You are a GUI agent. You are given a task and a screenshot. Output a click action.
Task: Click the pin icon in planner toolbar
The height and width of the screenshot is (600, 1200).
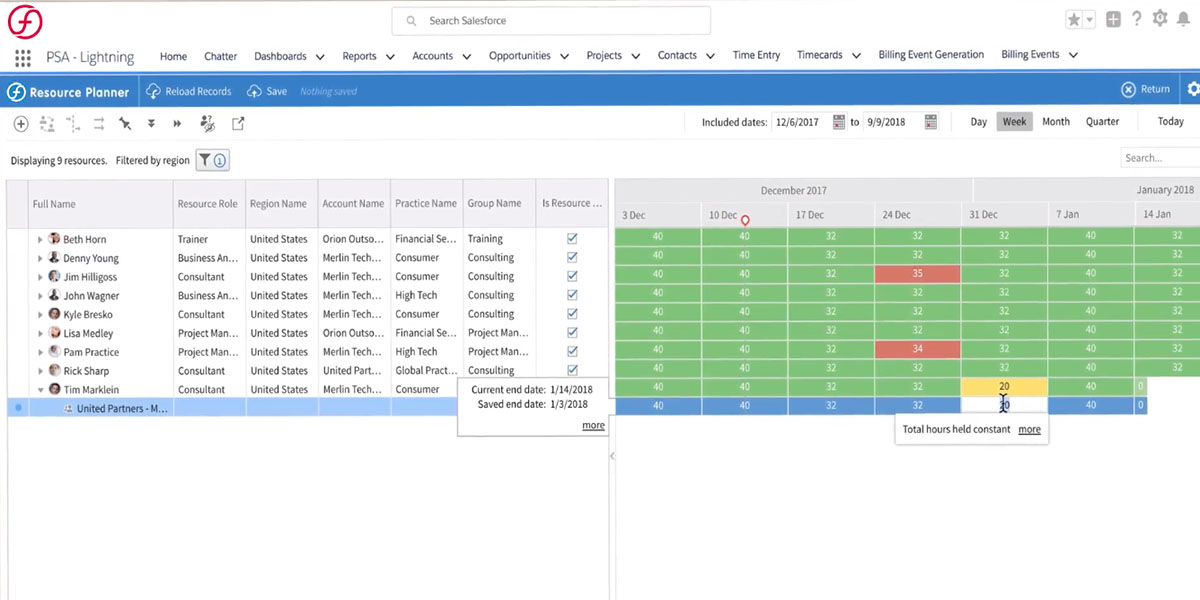[125, 124]
